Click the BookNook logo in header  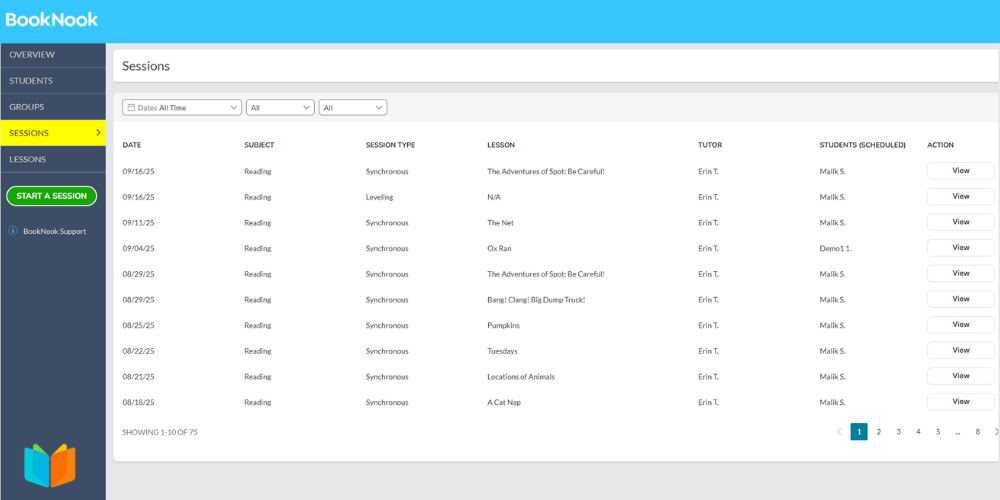click(52, 19)
